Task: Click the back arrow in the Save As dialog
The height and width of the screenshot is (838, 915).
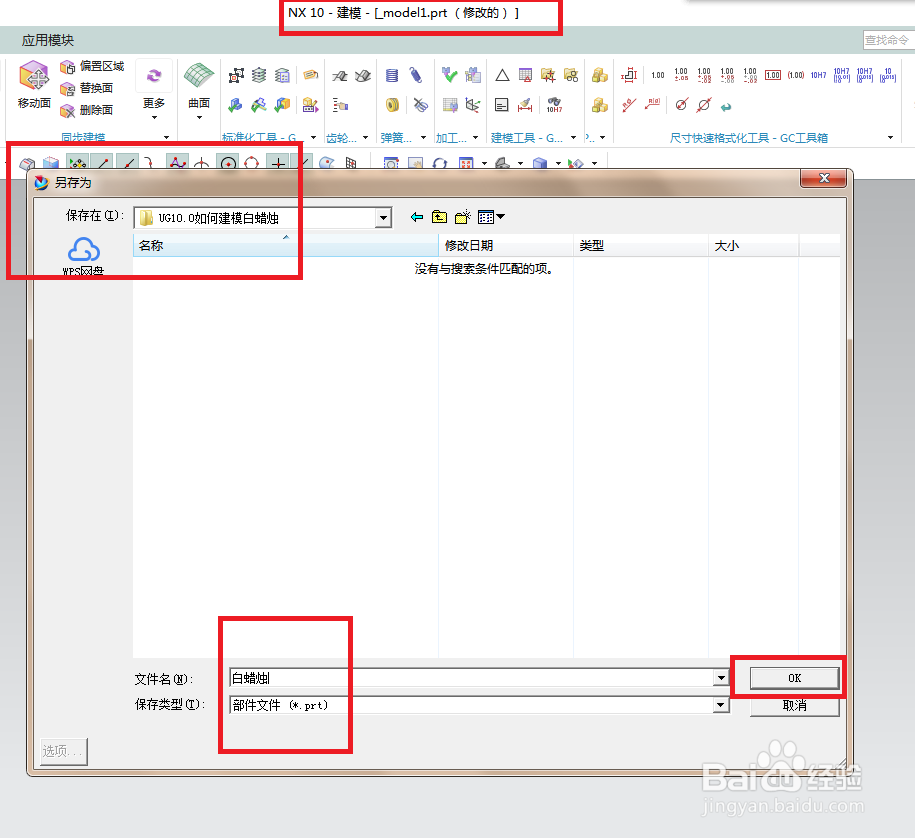Action: [417, 216]
